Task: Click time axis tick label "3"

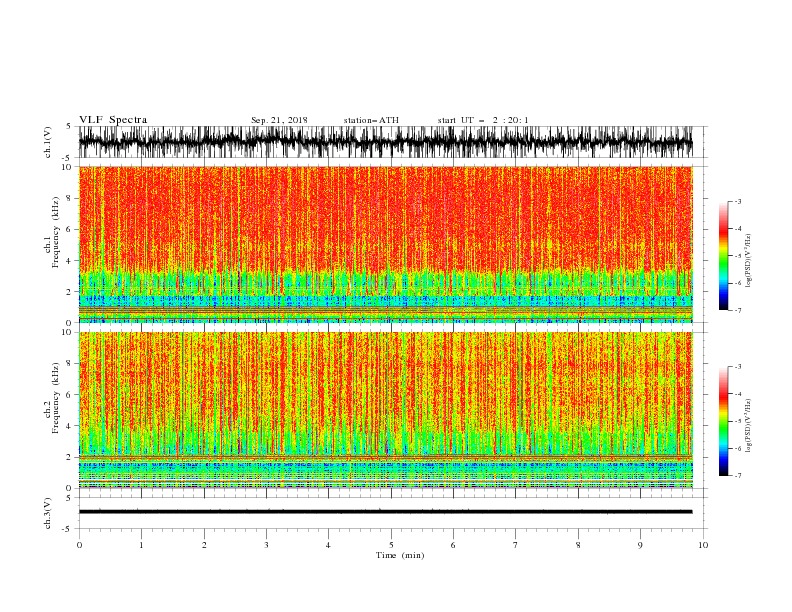Action: click(x=266, y=545)
